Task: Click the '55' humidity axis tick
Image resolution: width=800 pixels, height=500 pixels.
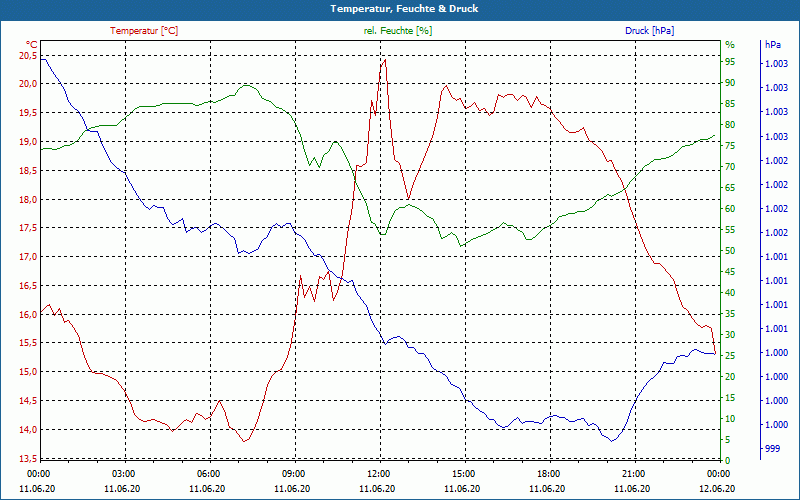Action: tap(730, 230)
